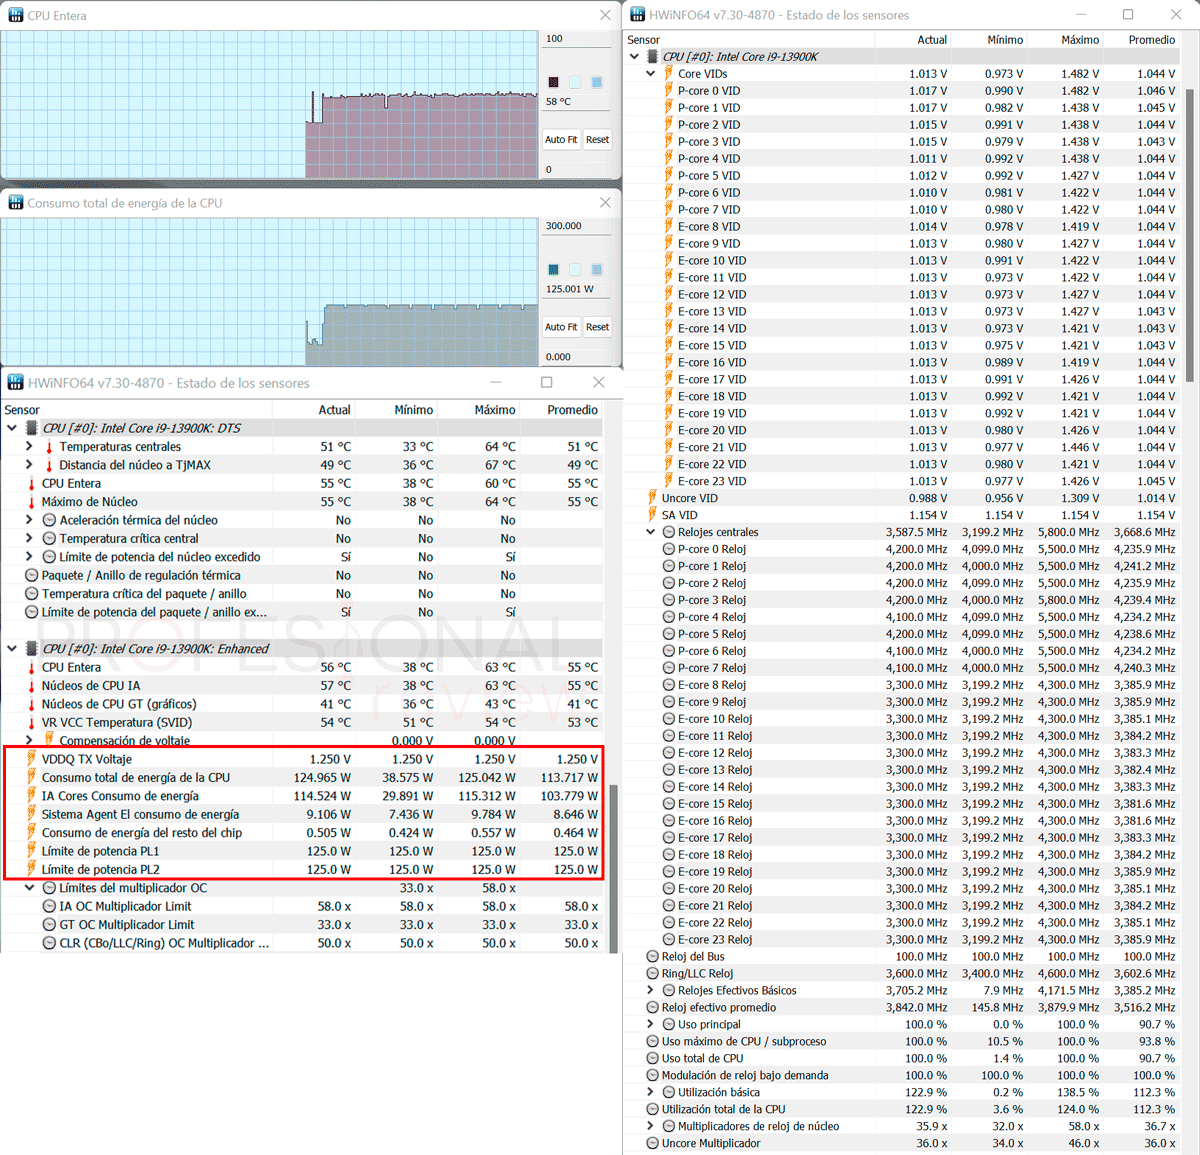Click circle icon of Reloj del Bus
The image size is (1200, 1155).
[652, 956]
